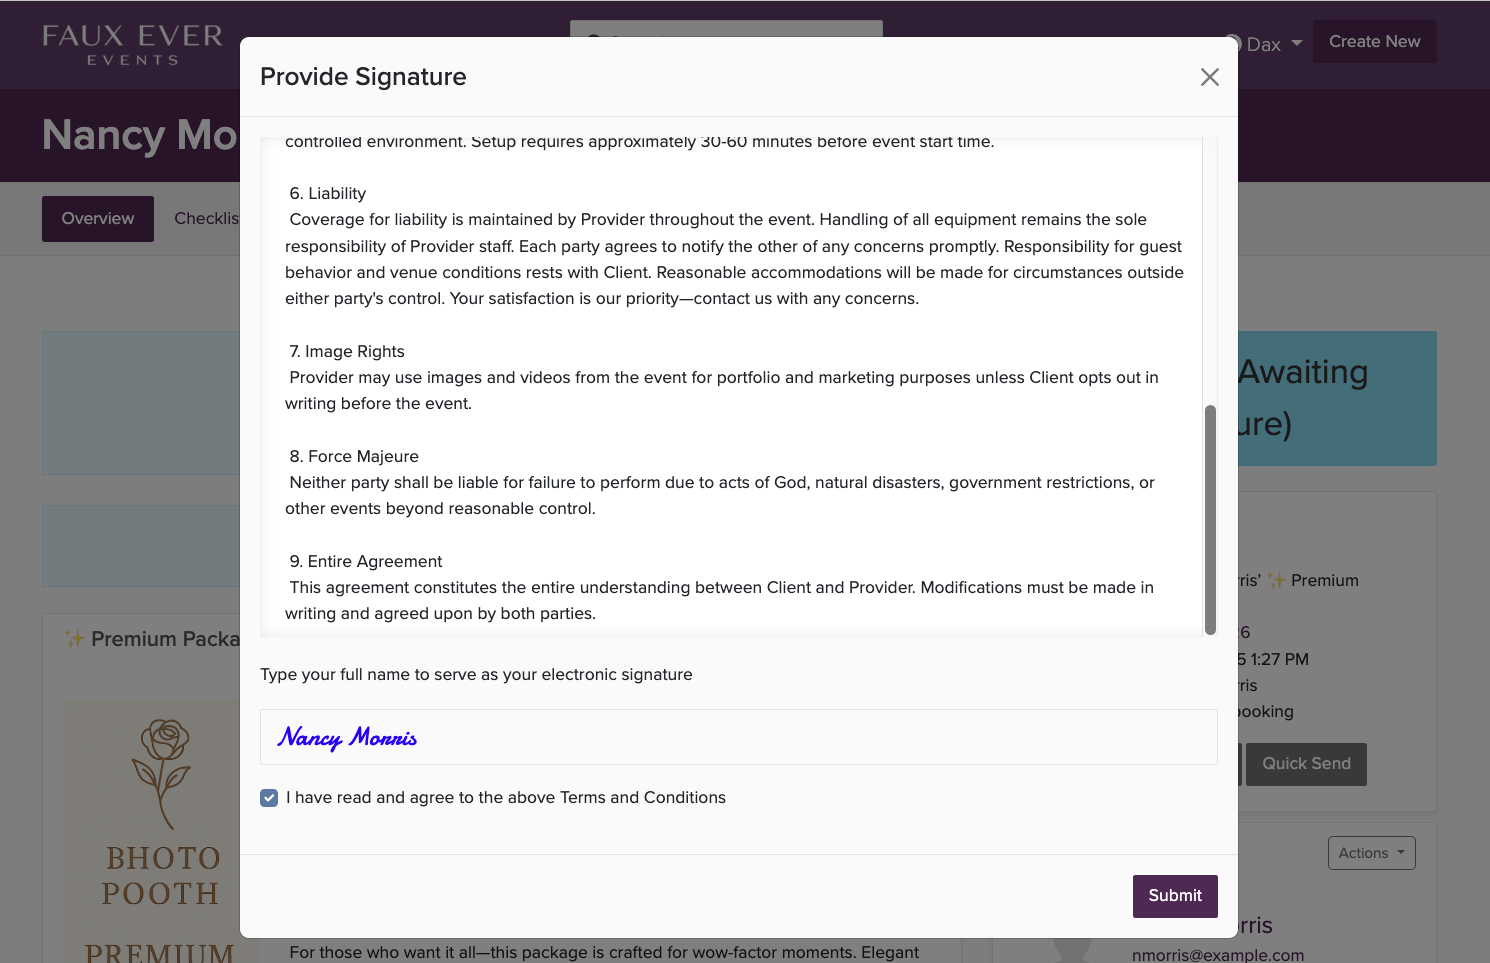1490x963 pixels.
Task: Open the Create New menu
Action: pyautogui.click(x=1374, y=41)
